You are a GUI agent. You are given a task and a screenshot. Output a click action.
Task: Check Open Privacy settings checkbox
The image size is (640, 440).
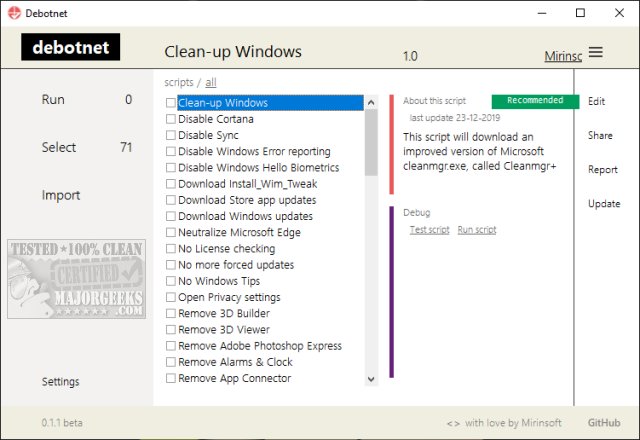[x=171, y=297]
